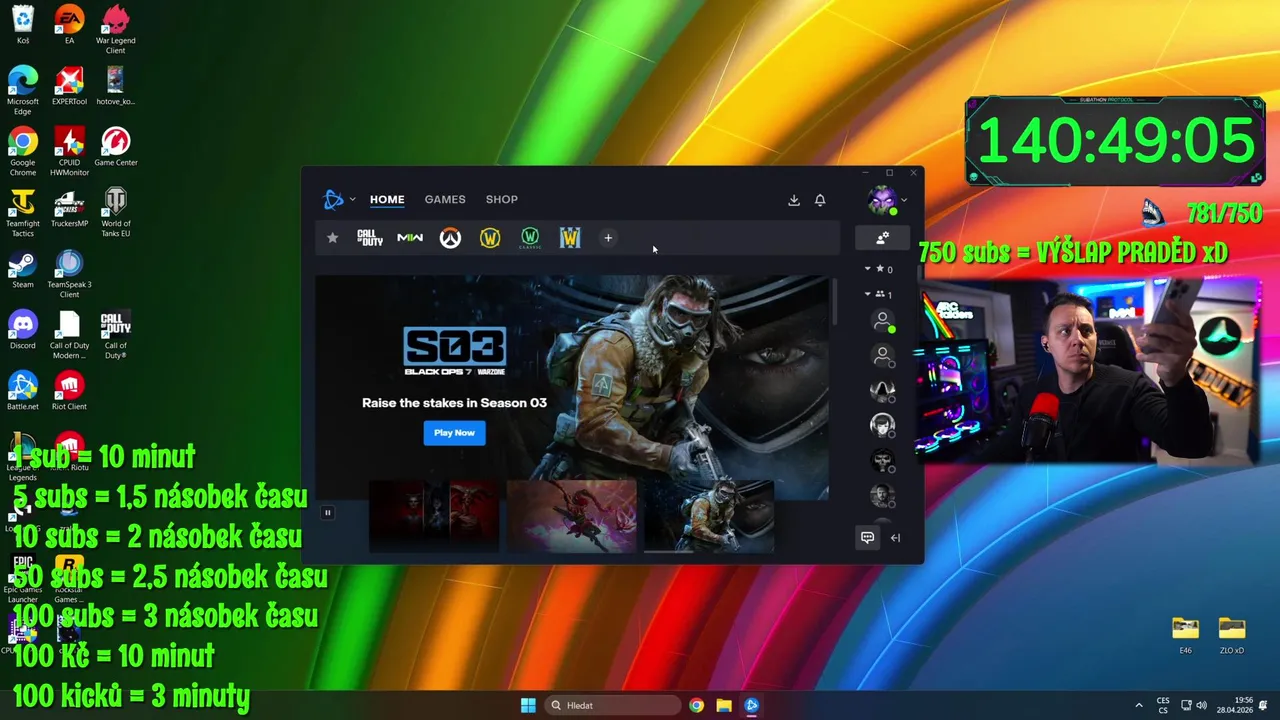The image size is (1280, 720).
Task: Click "Raise the stakes in Season 03" text
Action: [x=454, y=403]
